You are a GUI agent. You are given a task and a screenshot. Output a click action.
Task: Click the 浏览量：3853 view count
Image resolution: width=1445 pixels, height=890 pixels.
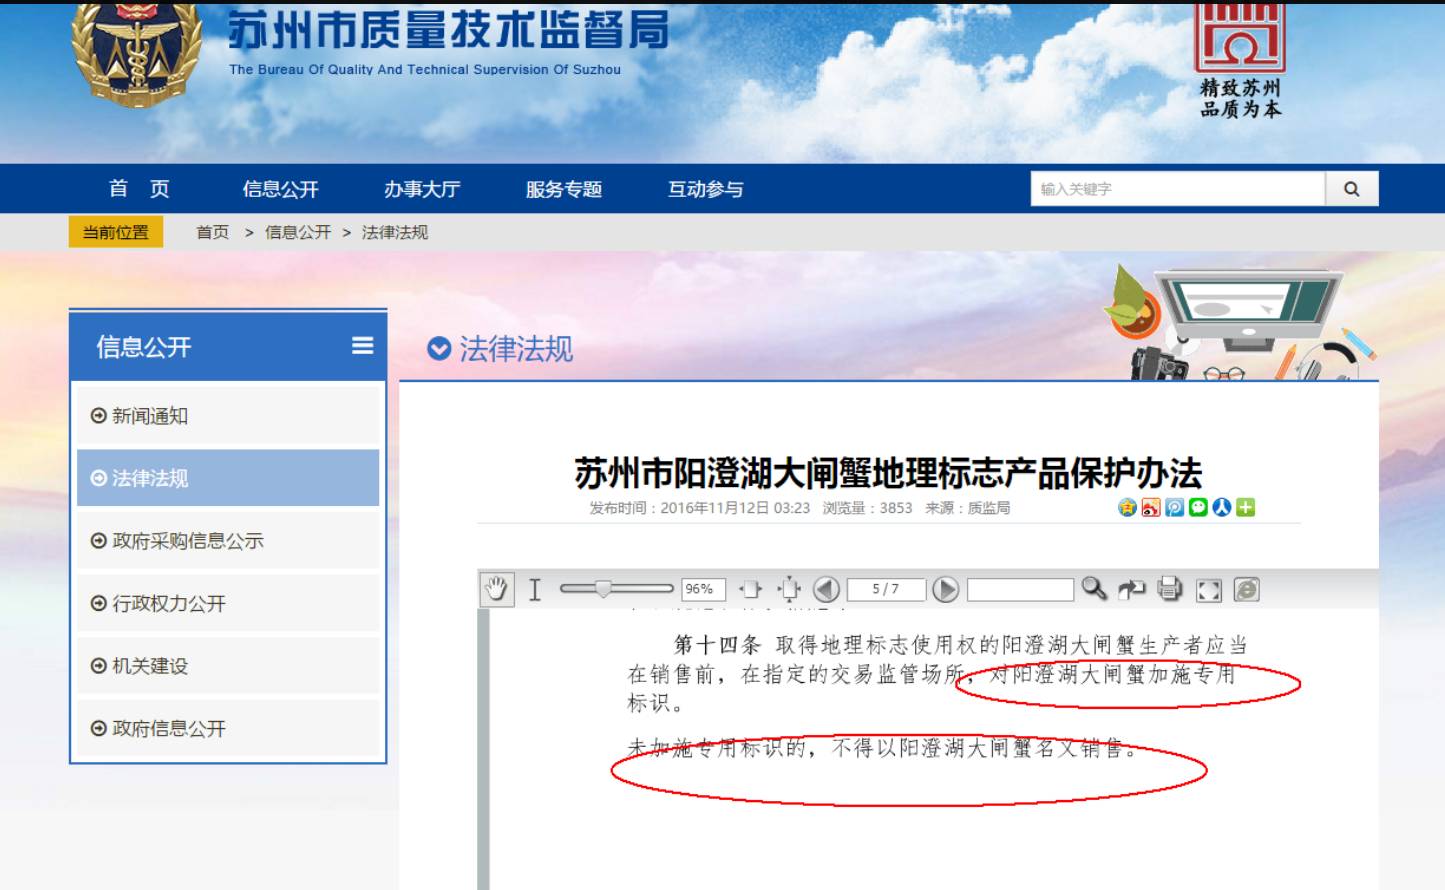click(x=867, y=508)
